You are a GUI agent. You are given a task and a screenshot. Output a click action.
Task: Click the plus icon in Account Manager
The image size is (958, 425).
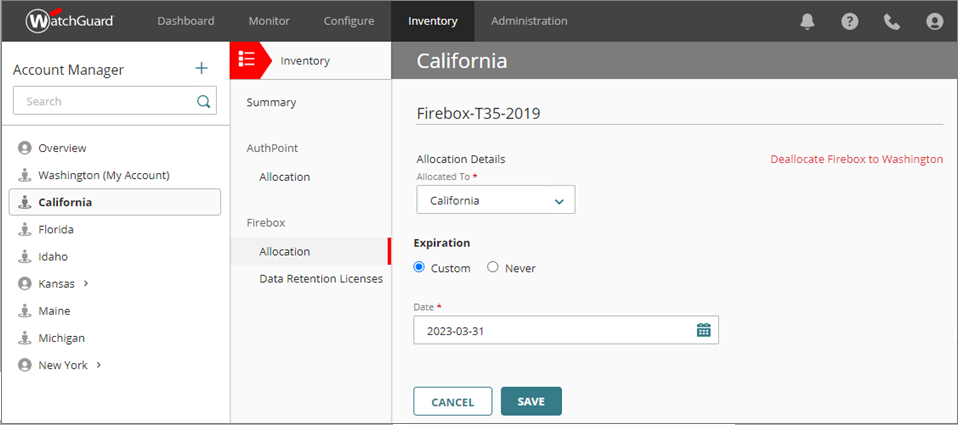(x=201, y=69)
